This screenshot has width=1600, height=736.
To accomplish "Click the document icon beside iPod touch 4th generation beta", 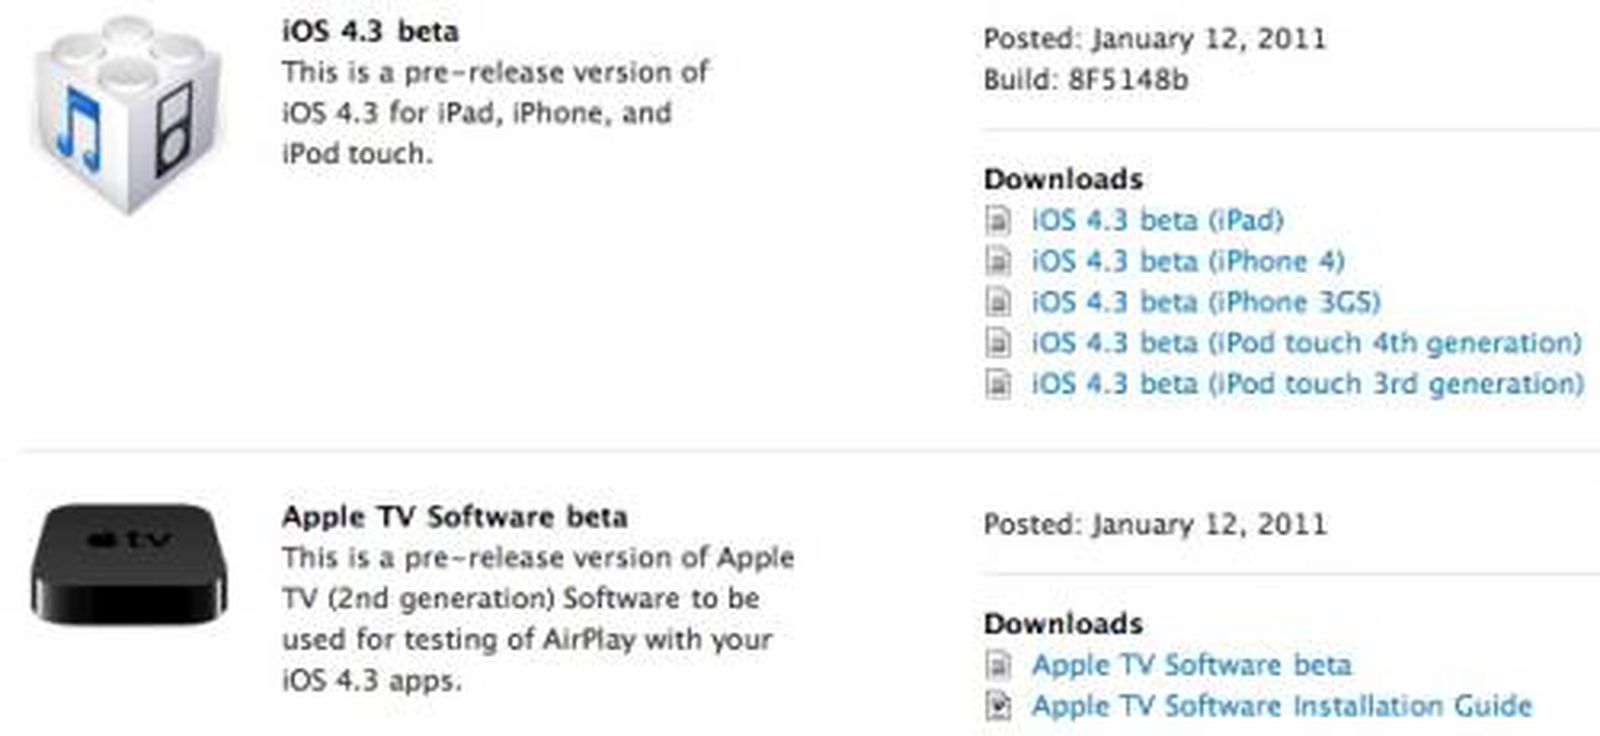I will pos(996,342).
